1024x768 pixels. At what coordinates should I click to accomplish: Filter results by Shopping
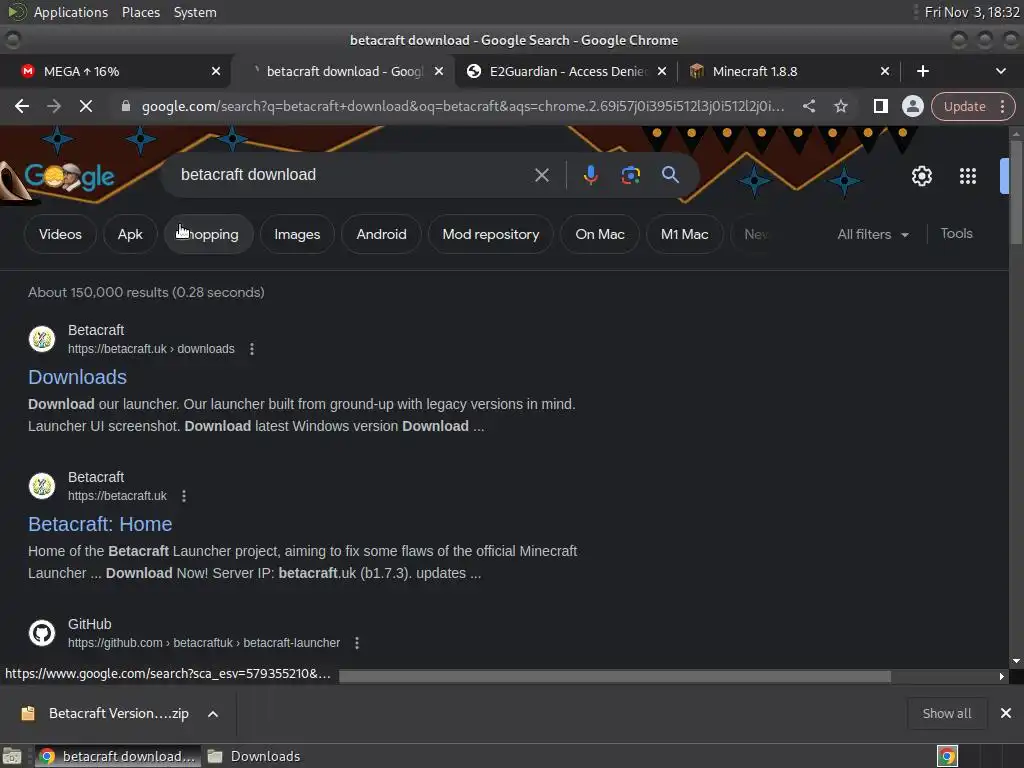(208, 234)
